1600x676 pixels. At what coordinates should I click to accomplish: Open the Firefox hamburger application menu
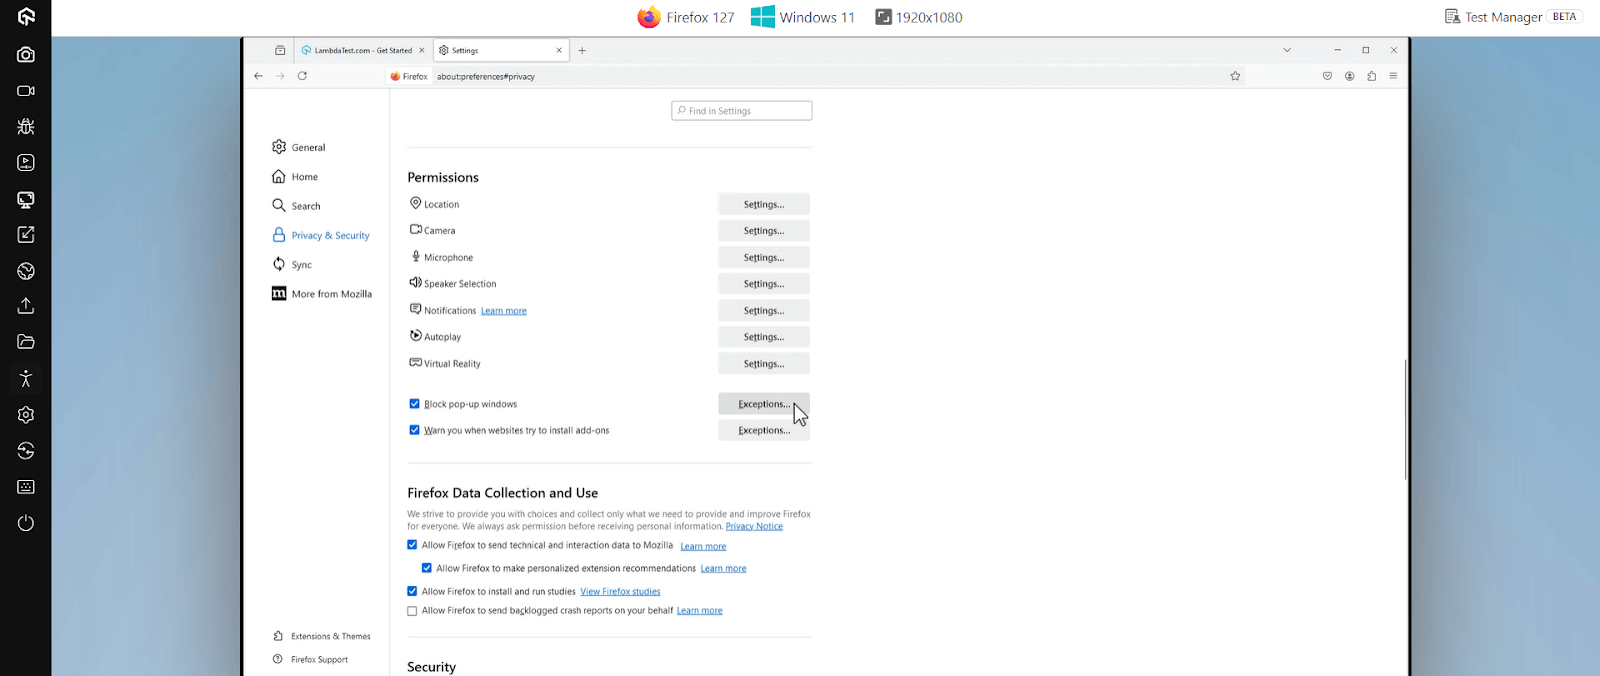point(1393,76)
